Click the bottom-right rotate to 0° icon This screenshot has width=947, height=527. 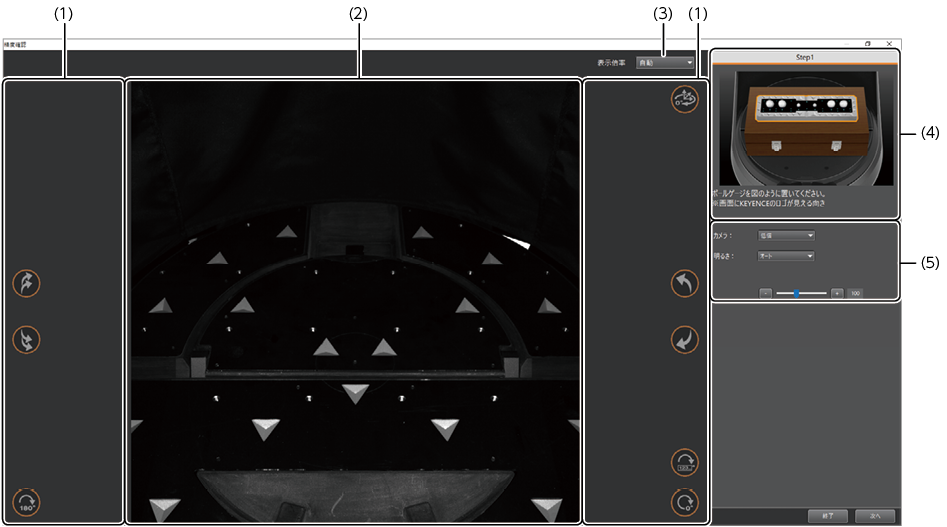point(685,501)
